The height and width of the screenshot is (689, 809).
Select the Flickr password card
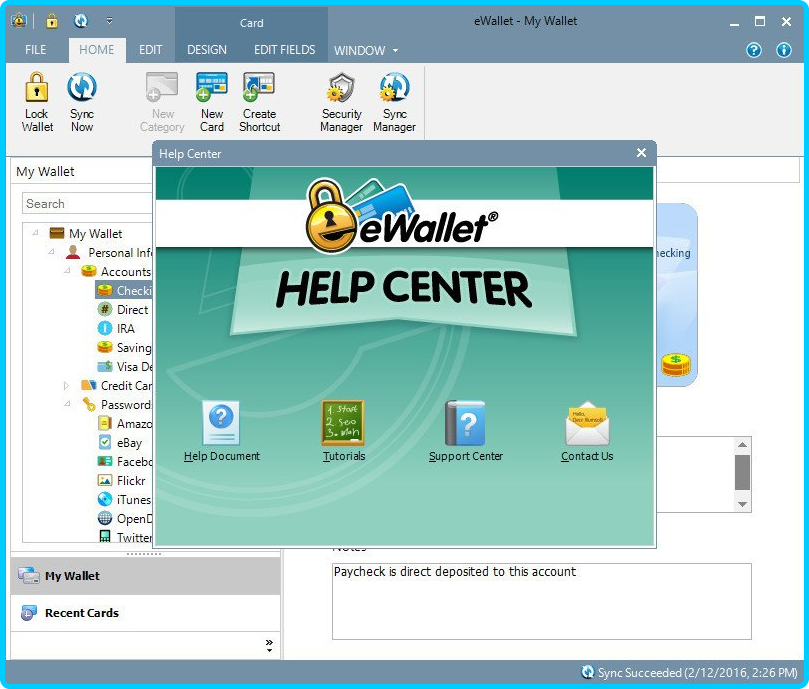click(x=122, y=480)
